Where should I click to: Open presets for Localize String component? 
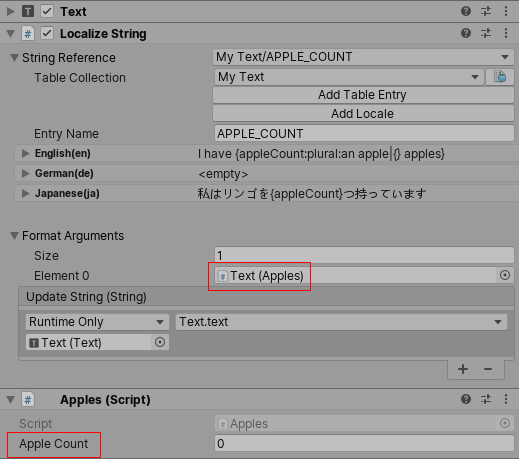[486, 33]
